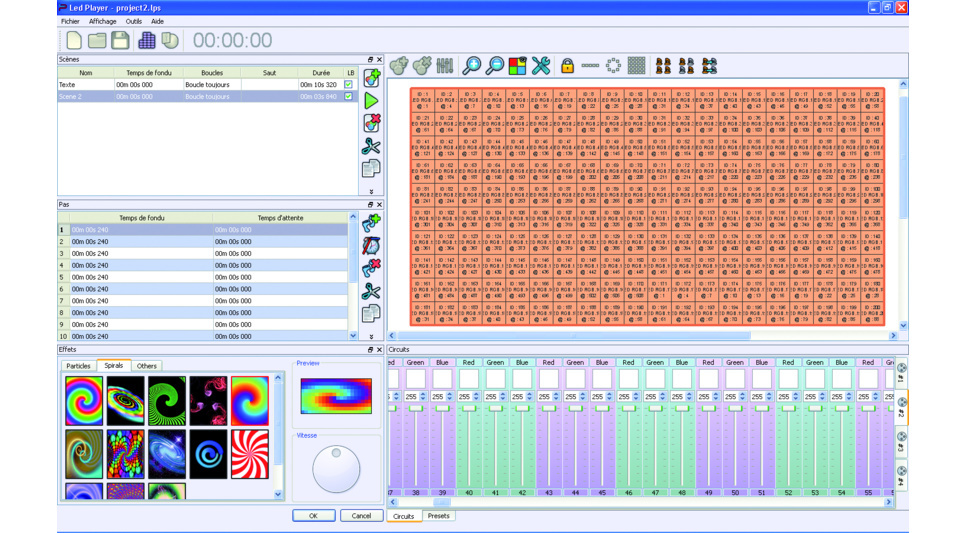Switch to the Others effects tab
This screenshot has width=967, height=533.
147,366
